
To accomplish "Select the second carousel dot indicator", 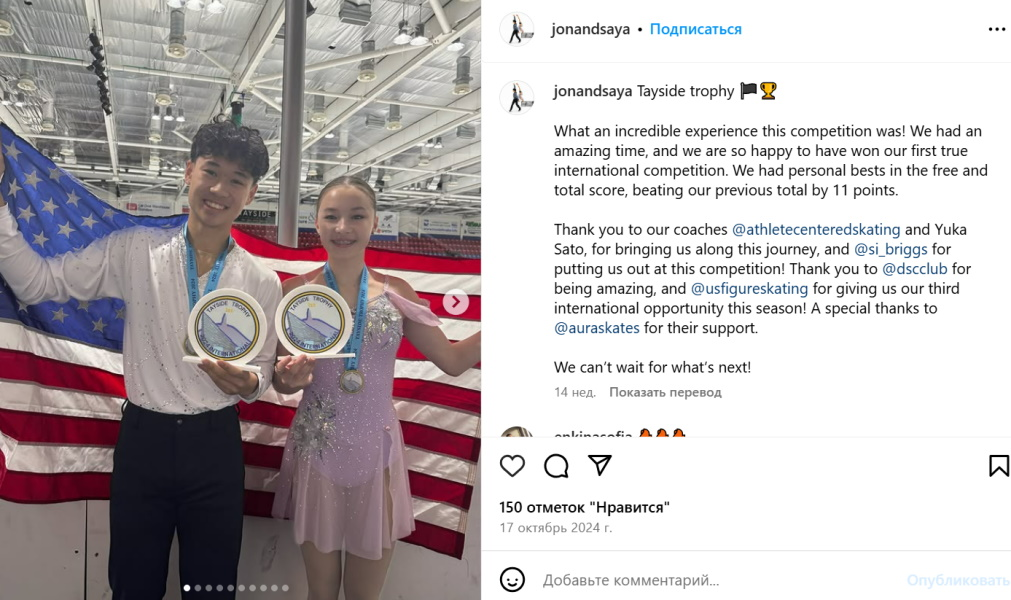I will pyautogui.click(x=198, y=588).
